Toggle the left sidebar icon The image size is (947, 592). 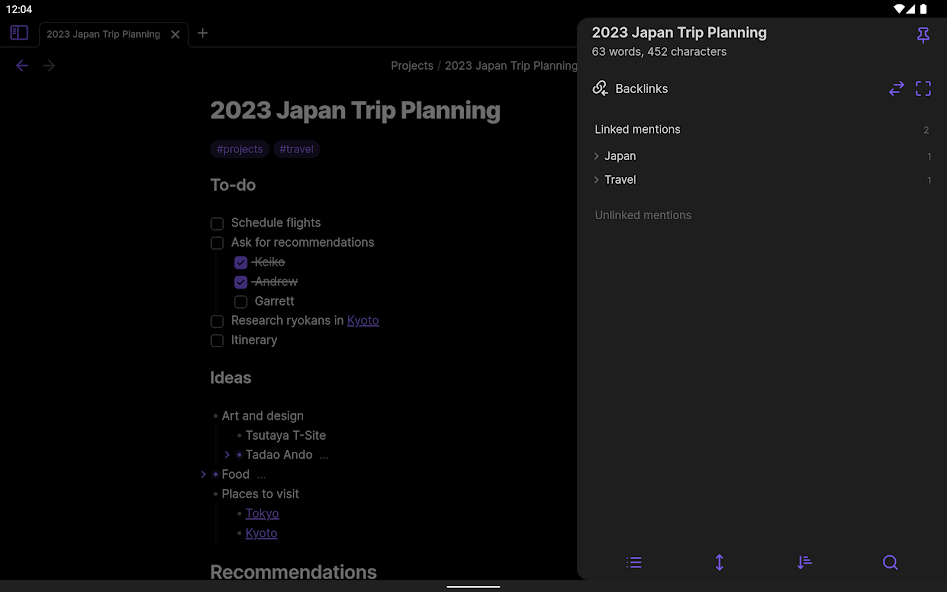(x=19, y=33)
